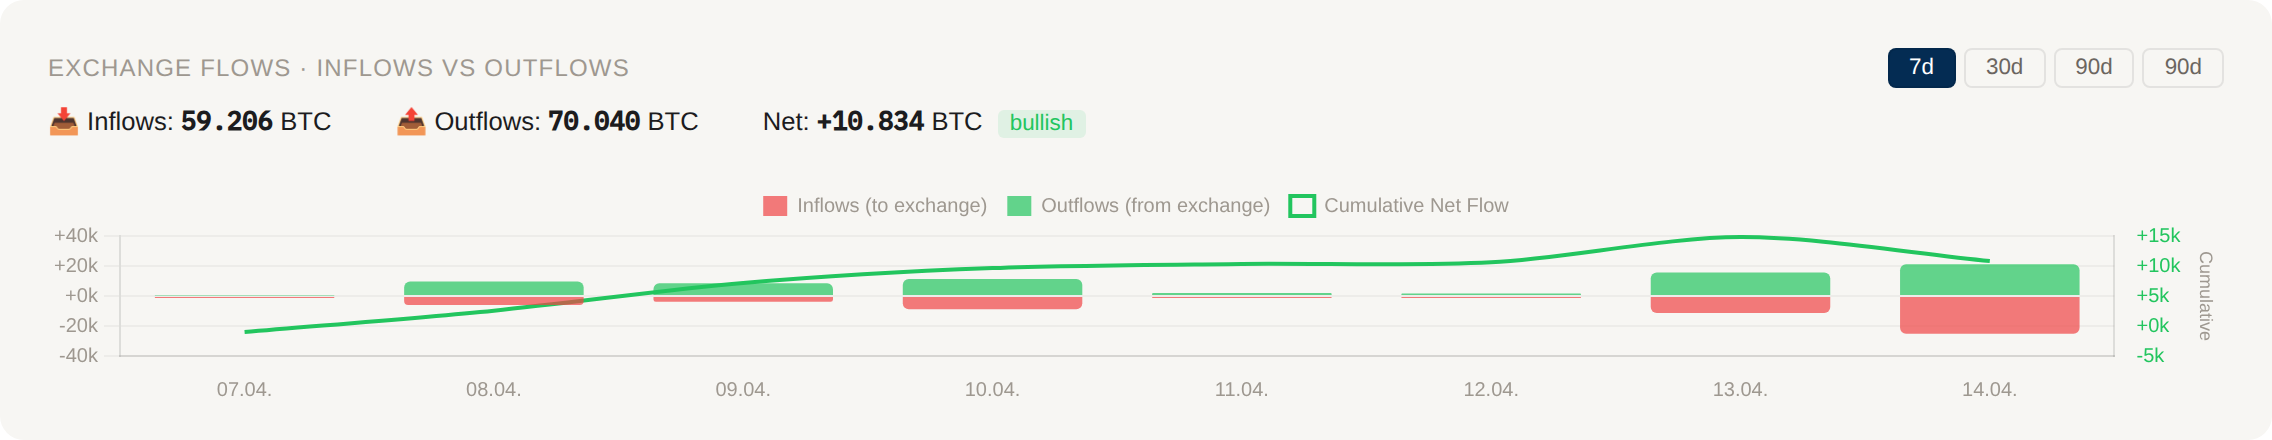The height and width of the screenshot is (440, 2272).
Task: Click the red inflow bar for 14.04.
Action: point(1989,315)
